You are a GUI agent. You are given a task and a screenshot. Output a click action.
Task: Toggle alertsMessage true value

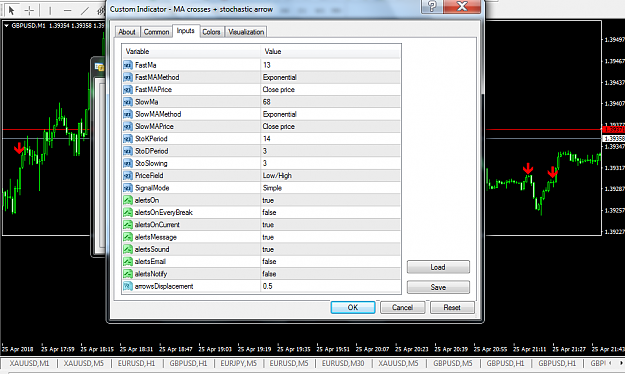330,237
